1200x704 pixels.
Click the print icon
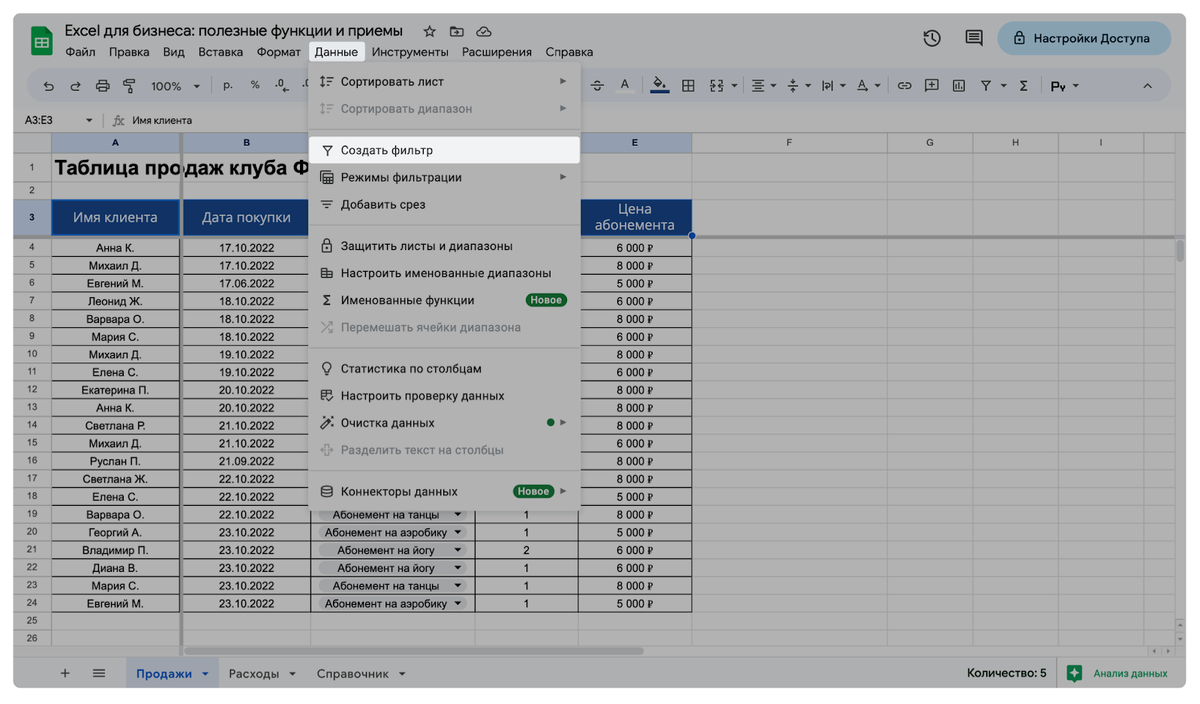(x=102, y=86)
